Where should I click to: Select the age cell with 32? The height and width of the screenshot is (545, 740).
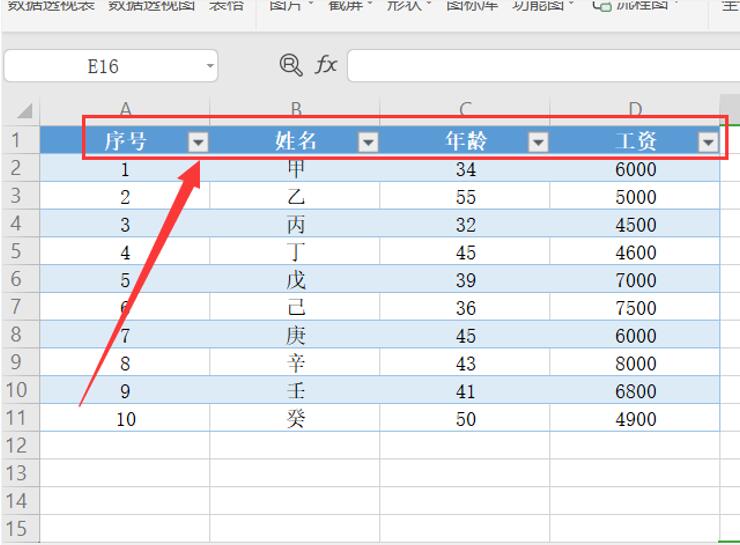[465, 224]
